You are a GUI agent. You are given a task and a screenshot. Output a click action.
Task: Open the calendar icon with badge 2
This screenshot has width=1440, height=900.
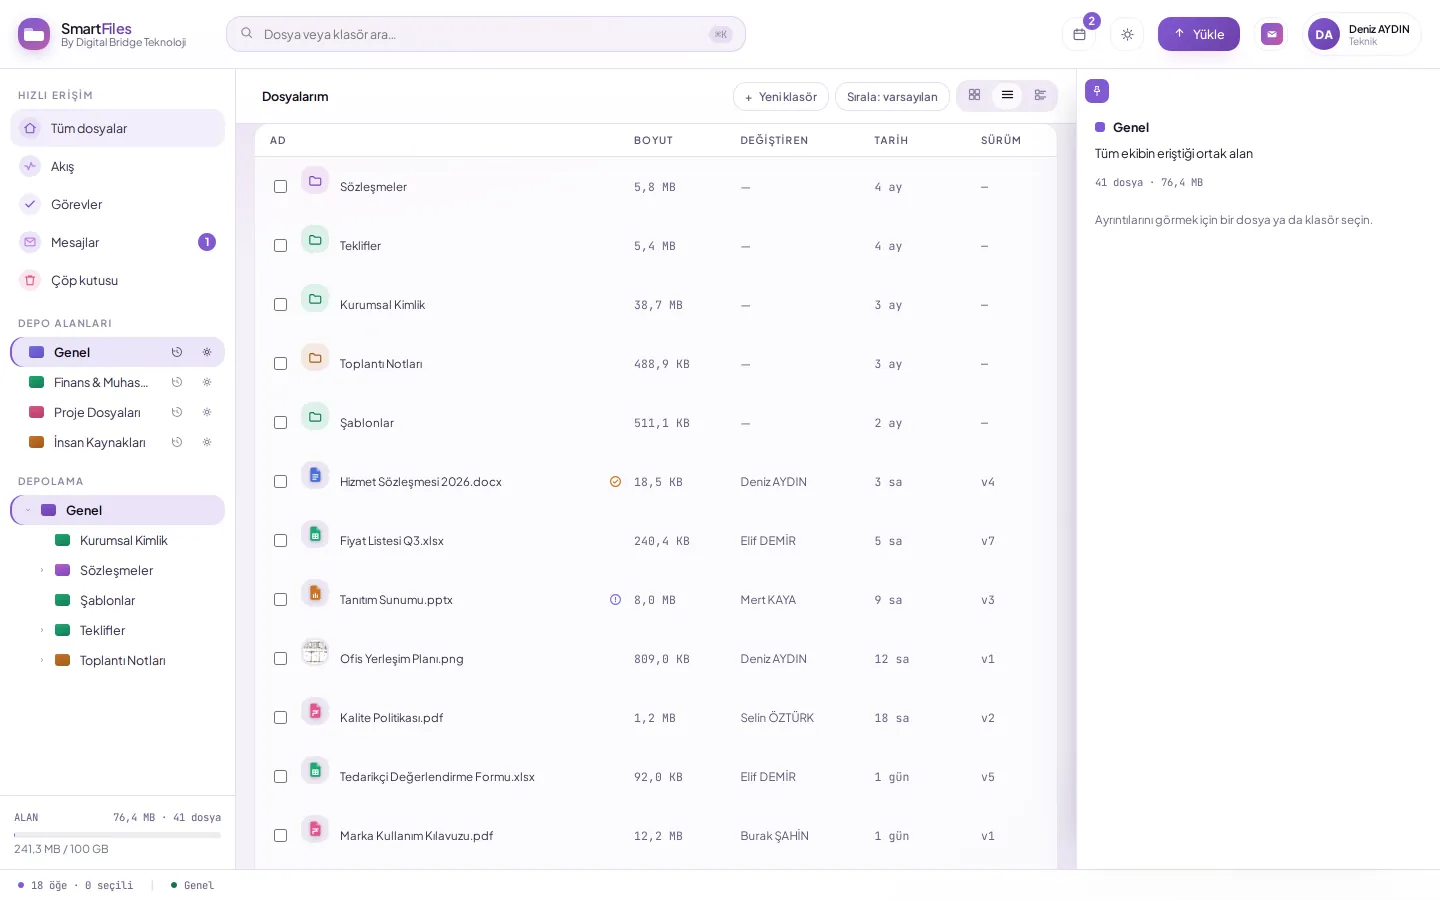(1079, 34)
